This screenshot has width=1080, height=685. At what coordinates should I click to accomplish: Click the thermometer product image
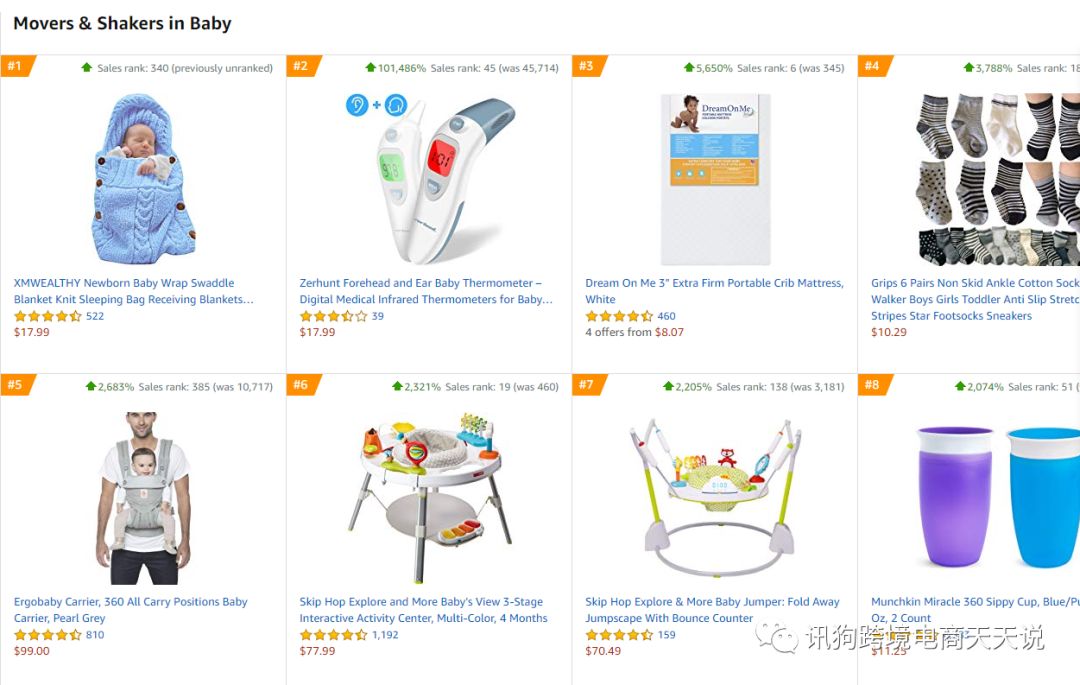point(430,179)
